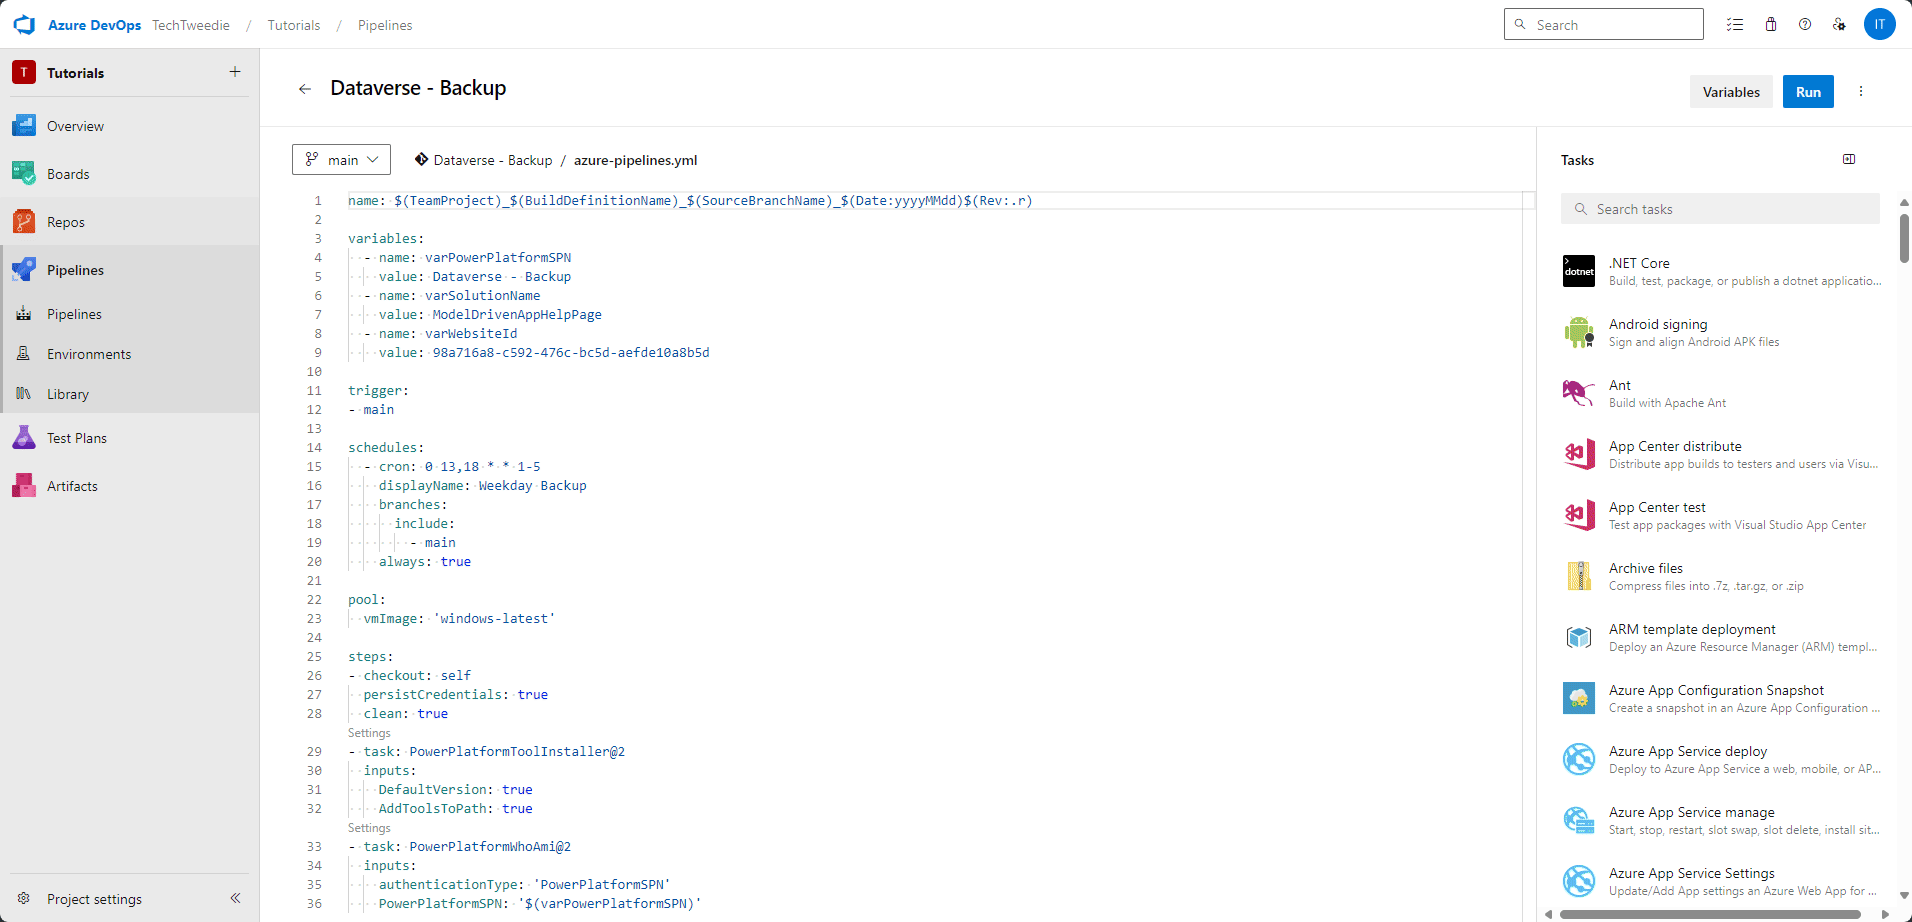Open the Library section
Screen dimensions: 1912x922
pyautogui.click(x=68, y=394)
